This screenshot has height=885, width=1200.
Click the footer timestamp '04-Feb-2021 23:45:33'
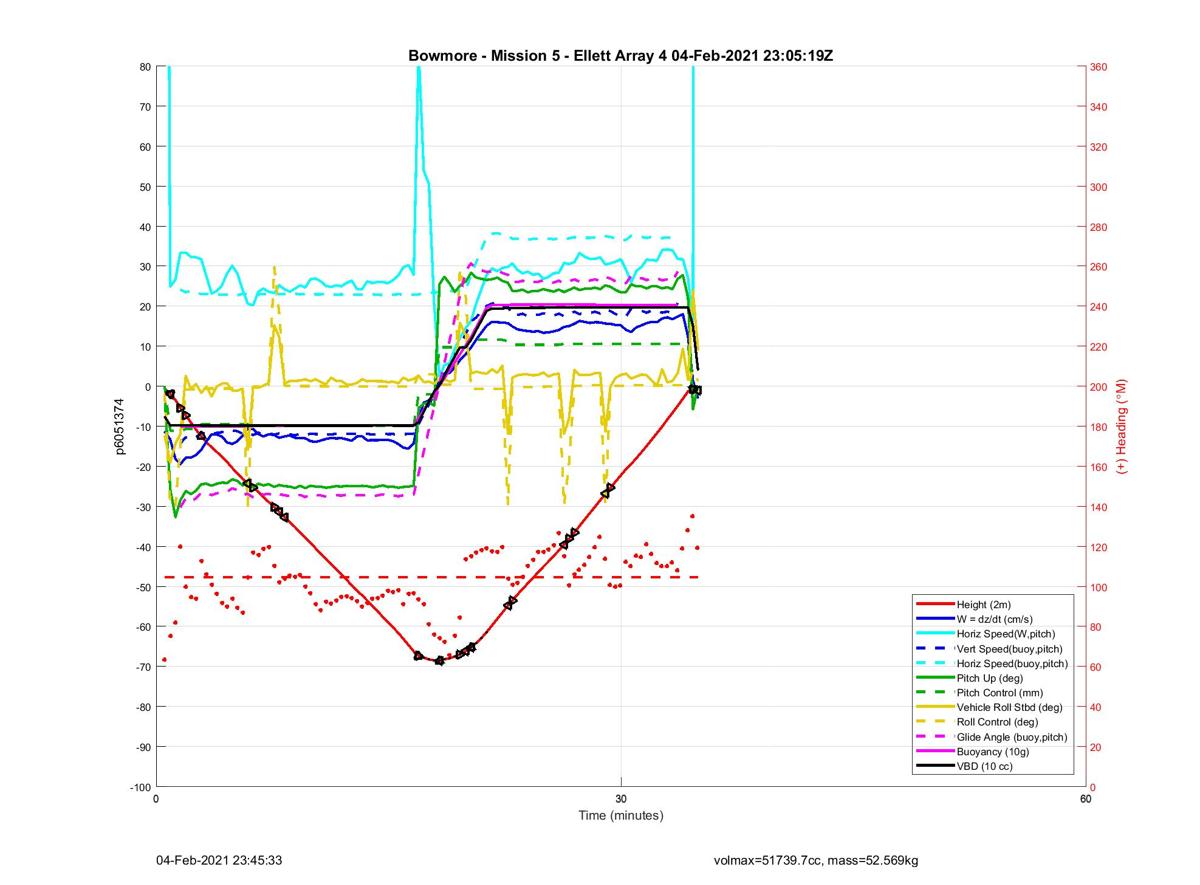click(220, 860)
